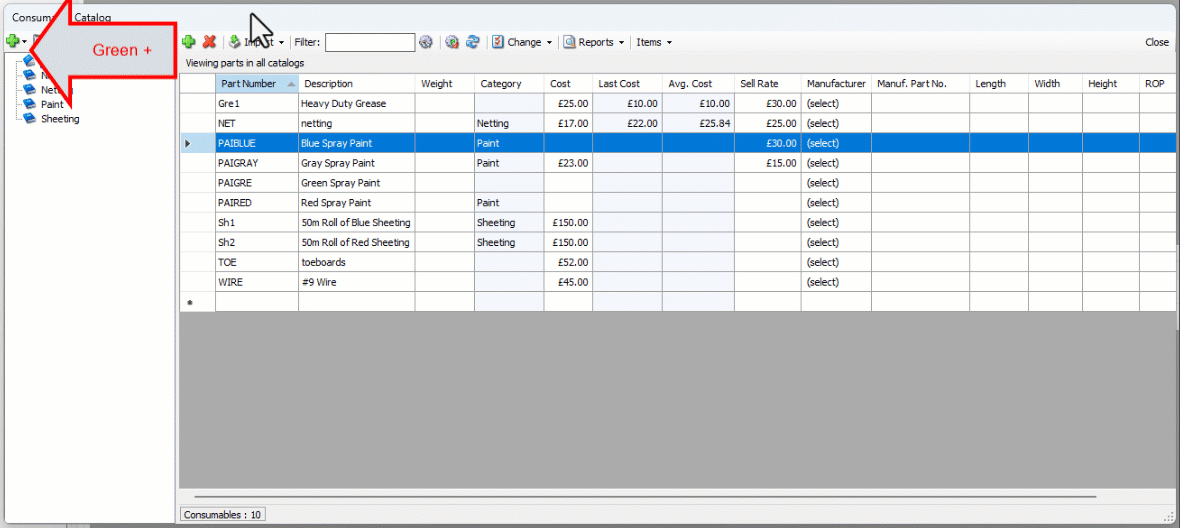Click the green plus beside the red X
This screenshot has height=528, width=1180.
pos(188,42)
